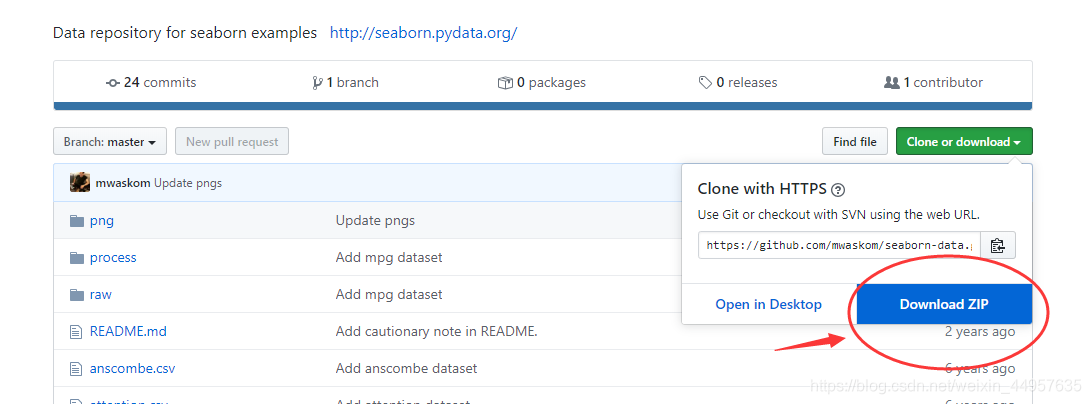The height and width of the screenshot is (404, 1091).
Task: Copy the clone URL to clipboard
Action: (998, 245)
